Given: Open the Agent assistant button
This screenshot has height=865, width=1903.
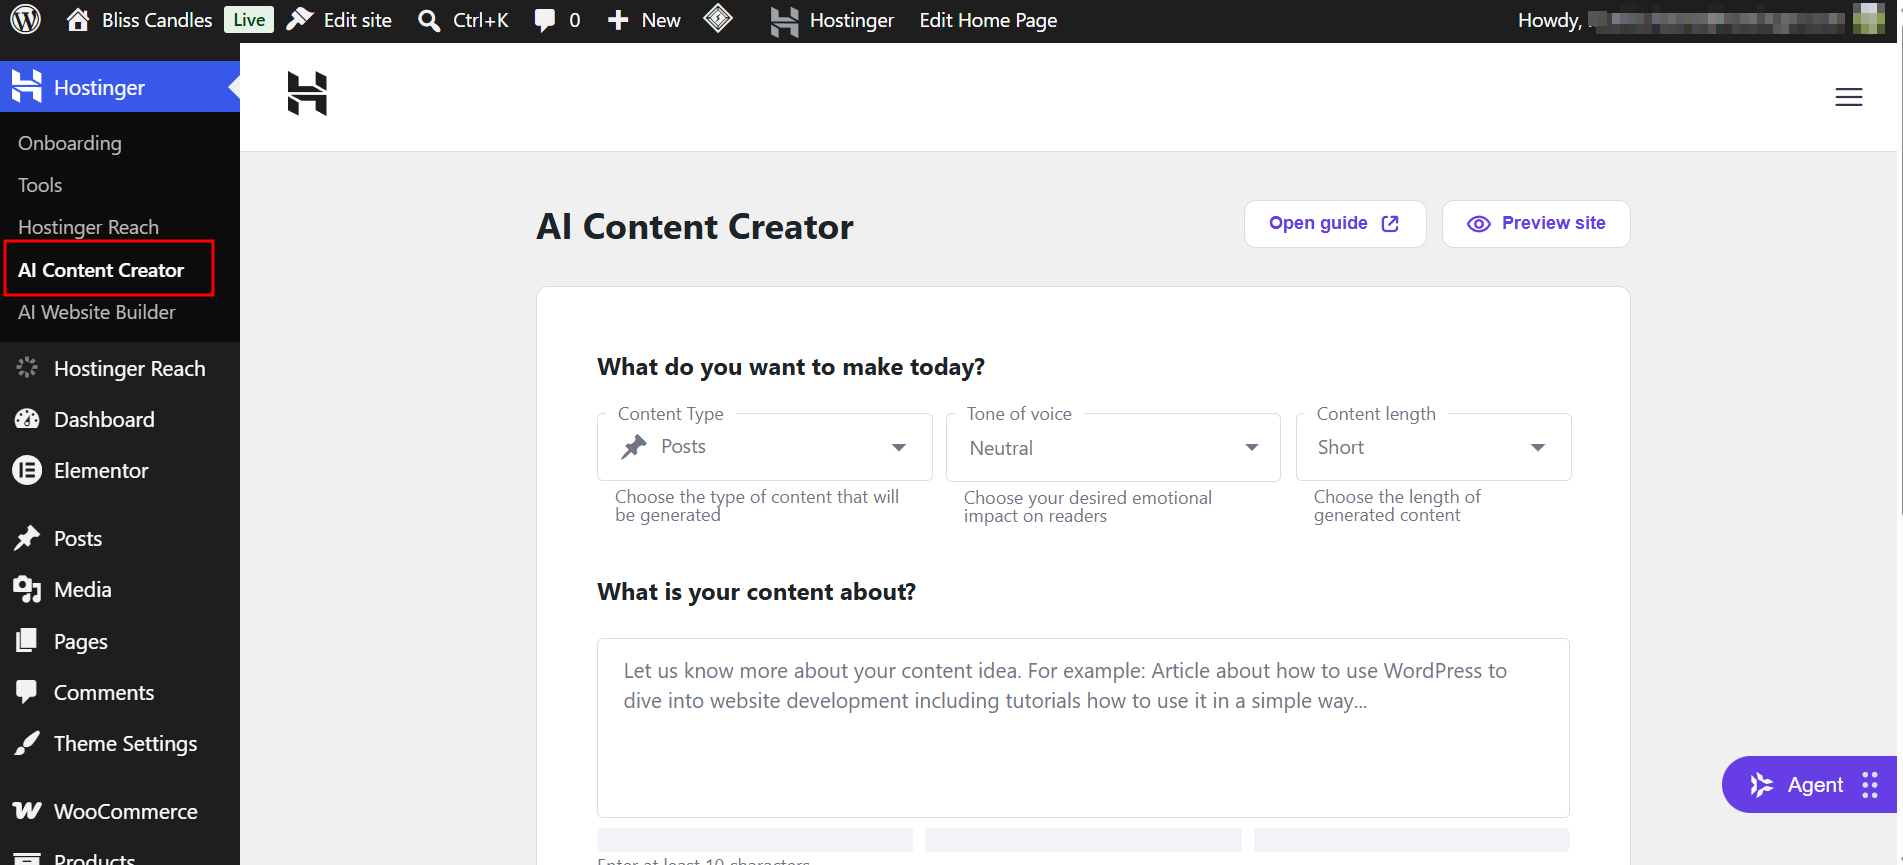Looking at the screenshot, I should 1810,785.
